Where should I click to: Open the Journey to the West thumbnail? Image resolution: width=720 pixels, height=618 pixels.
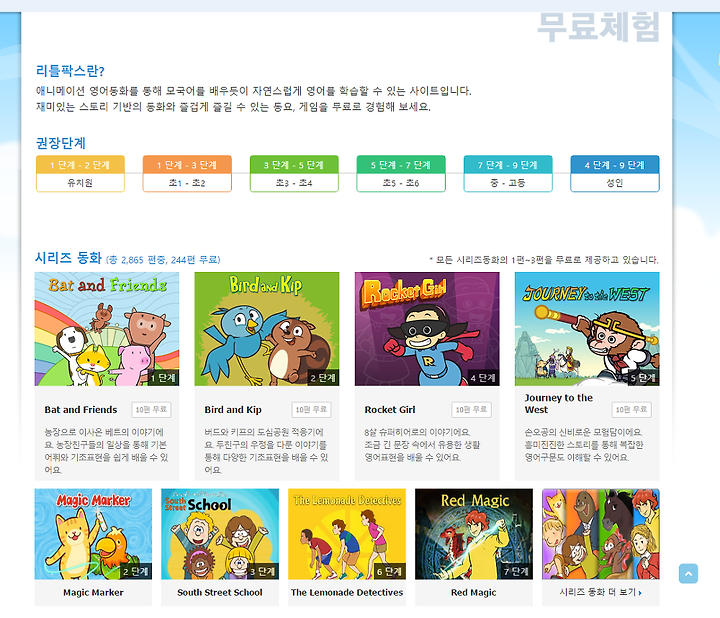[587, 329]
